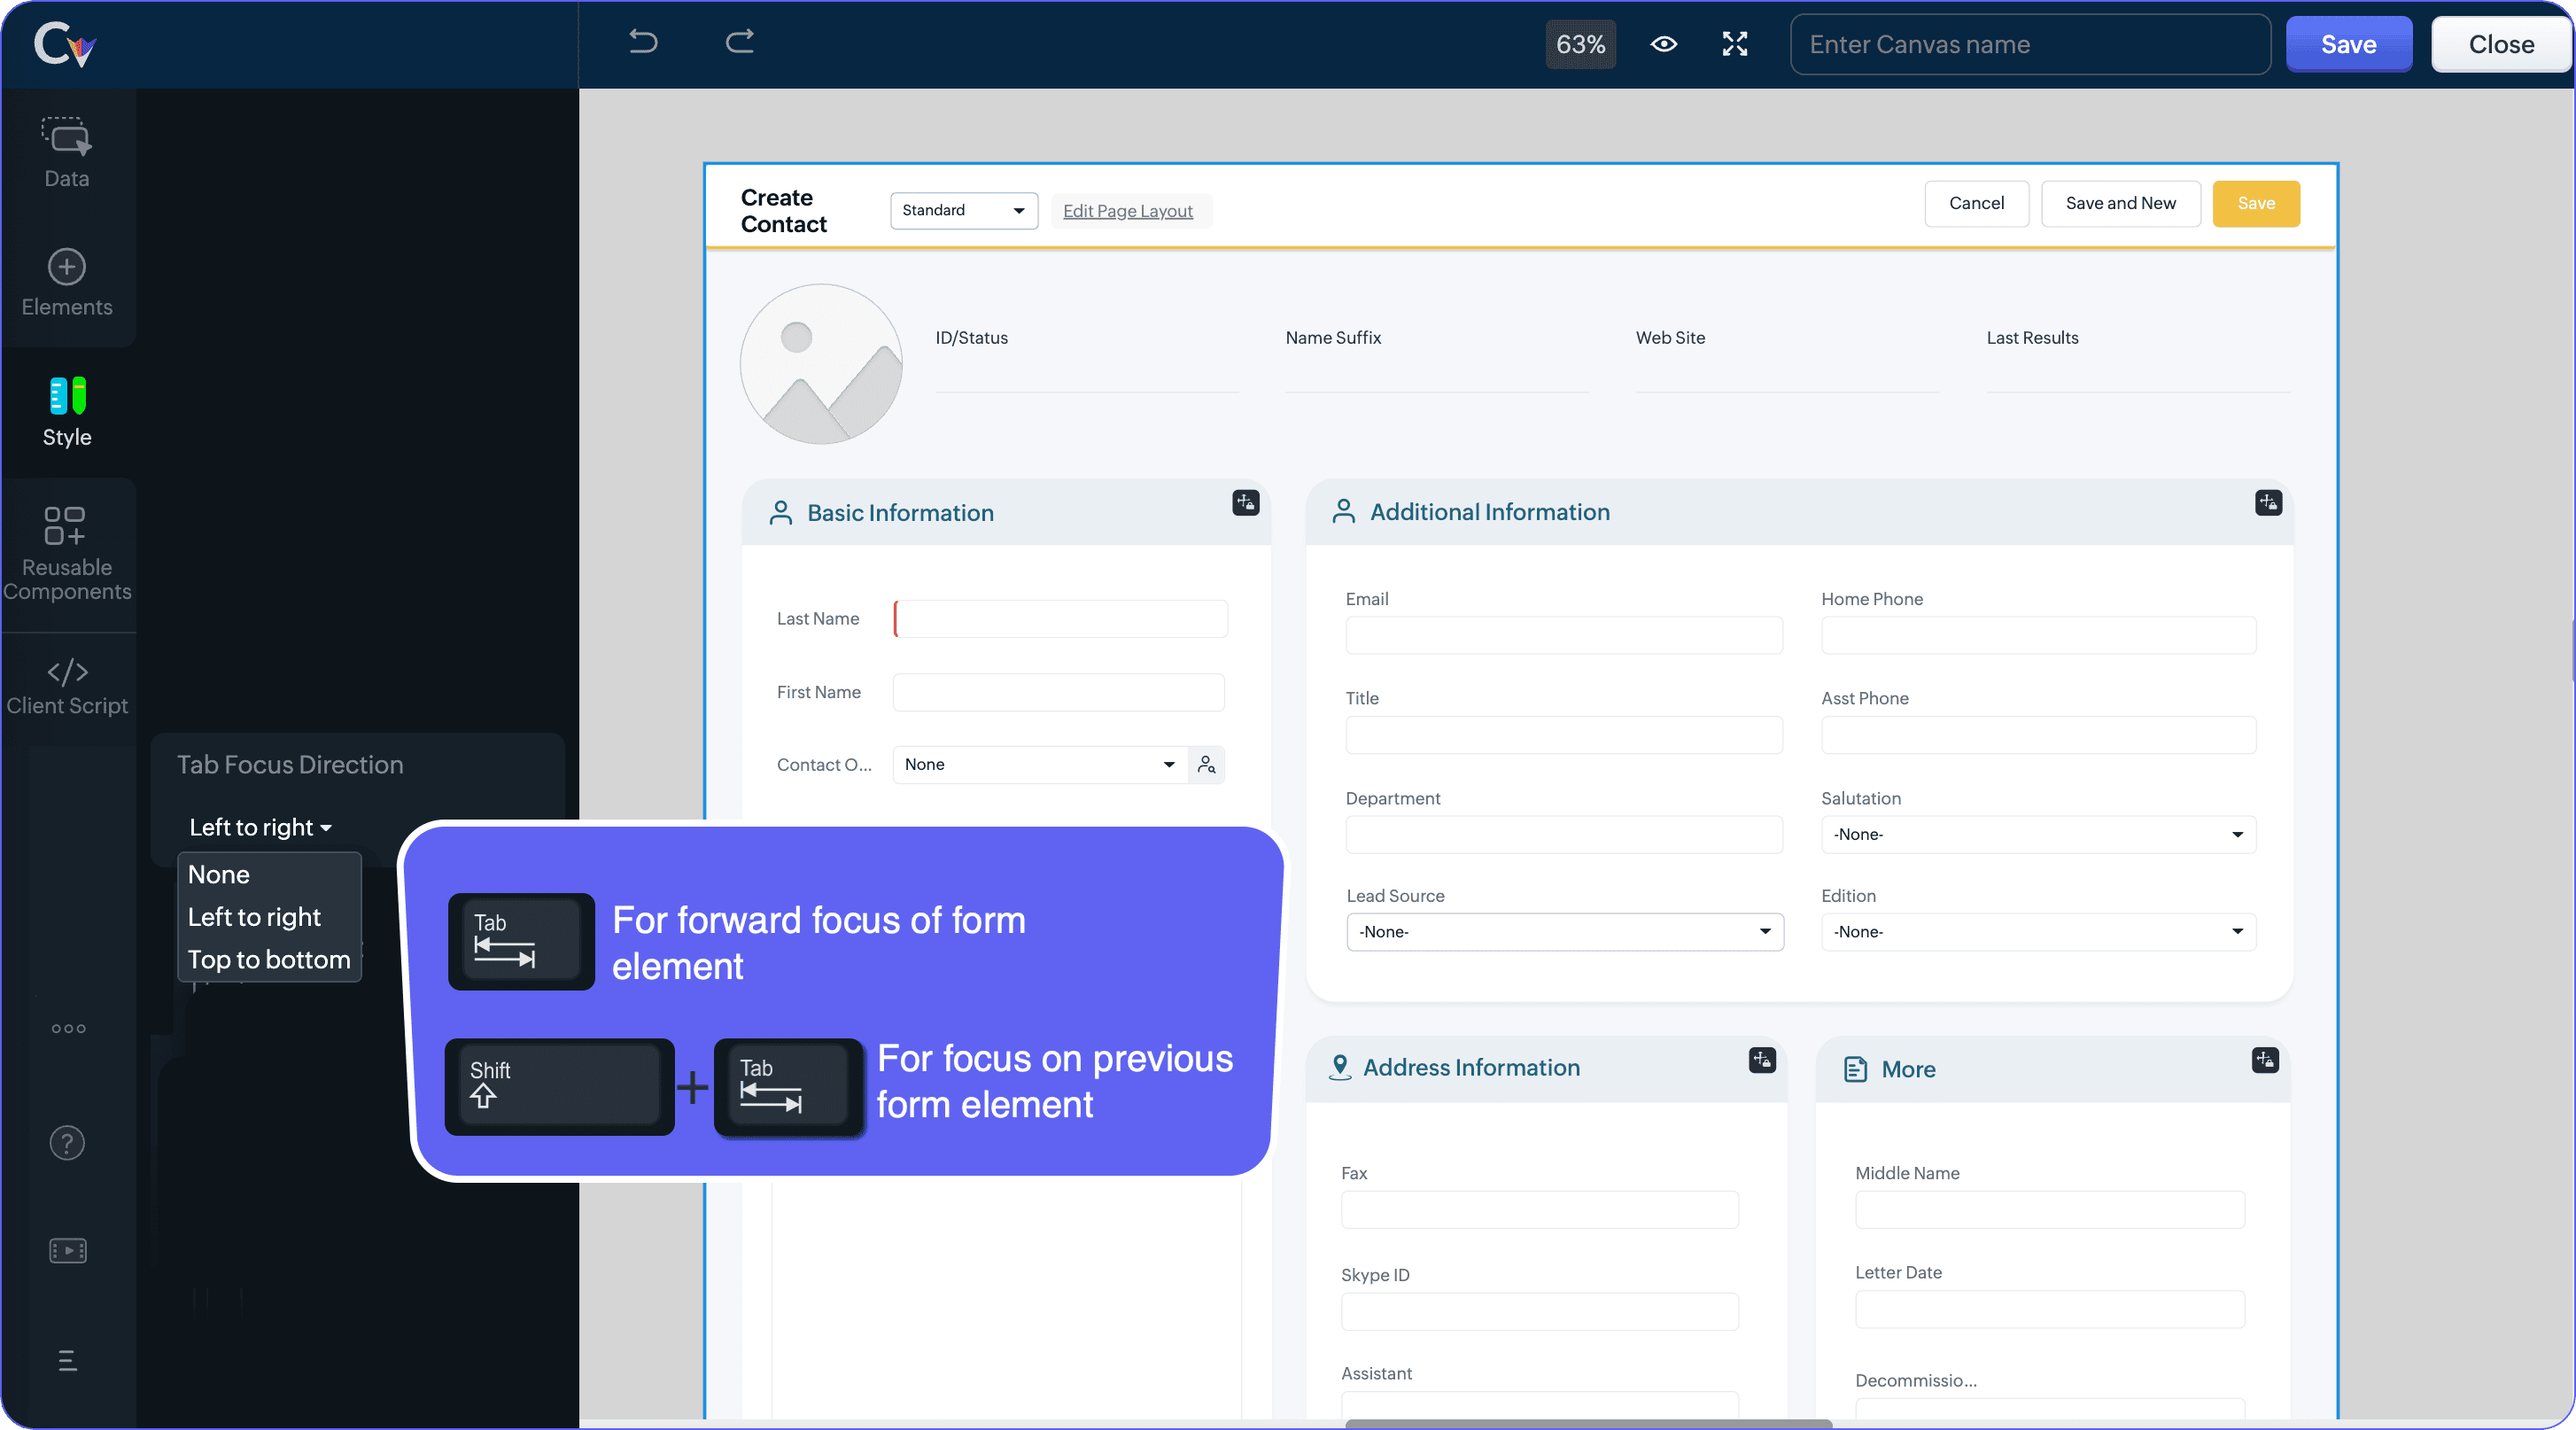
Task: Click the fullscreen expand icon
Action: pyautogui.click(x=1734, y=44)
